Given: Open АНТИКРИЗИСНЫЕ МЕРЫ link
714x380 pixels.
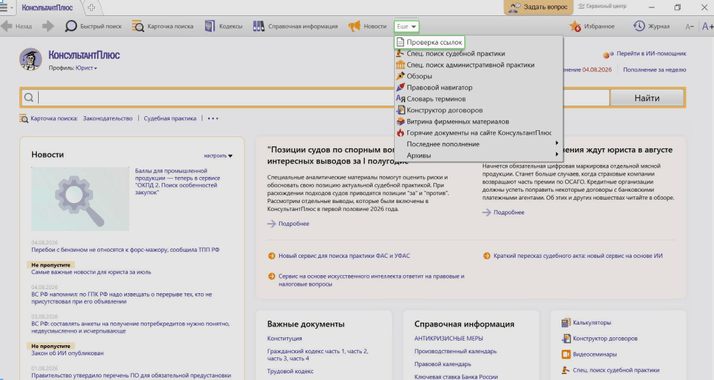Looking at the screenshot, I should point(449,339).
